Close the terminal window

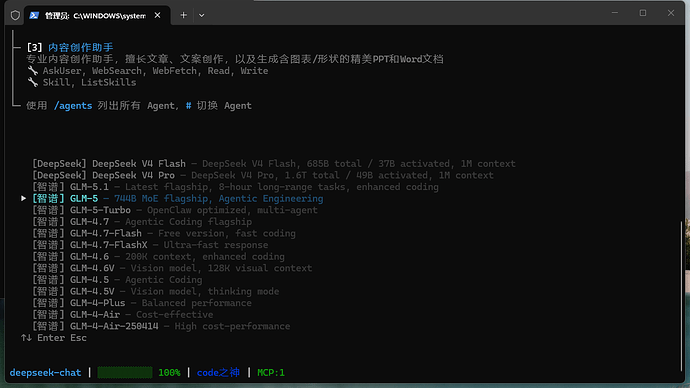pyautogui.click(x=671, y=13)
